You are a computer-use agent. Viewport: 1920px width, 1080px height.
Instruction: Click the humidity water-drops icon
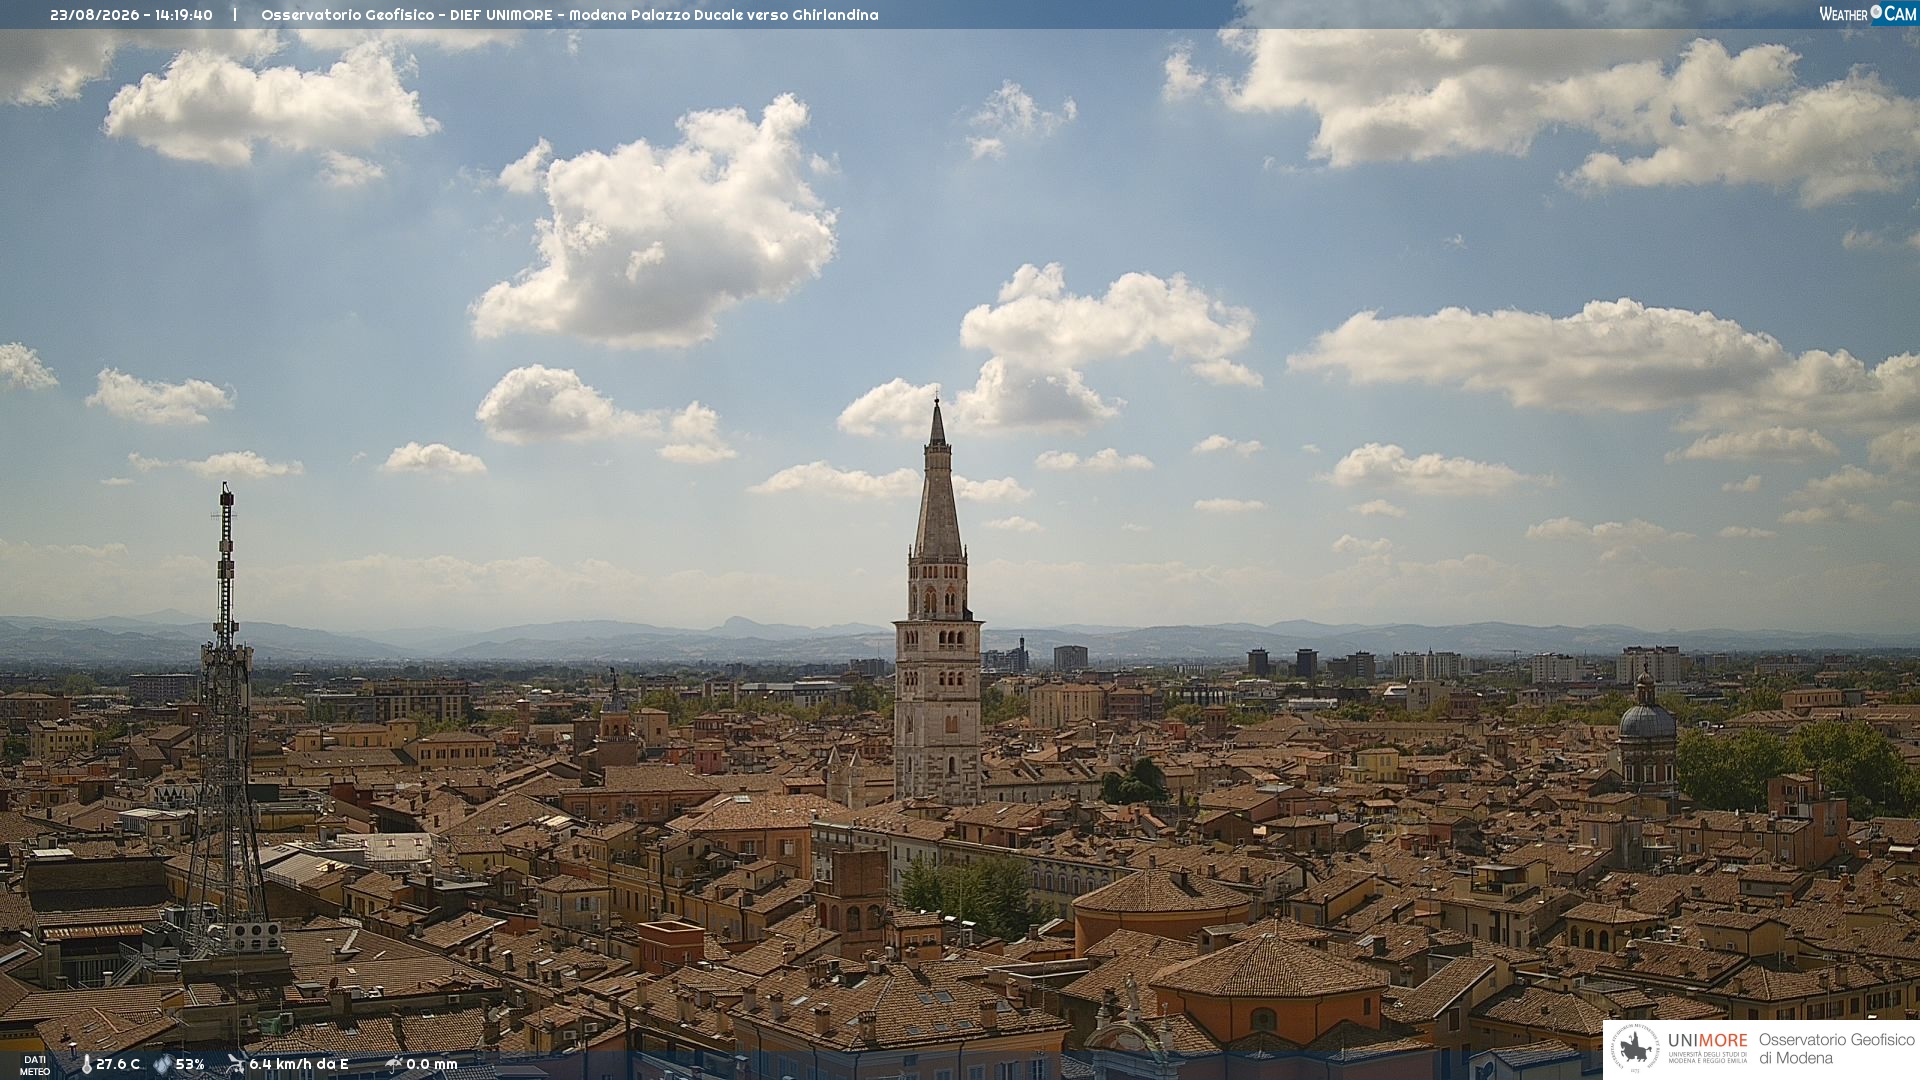click(162, 1064)
